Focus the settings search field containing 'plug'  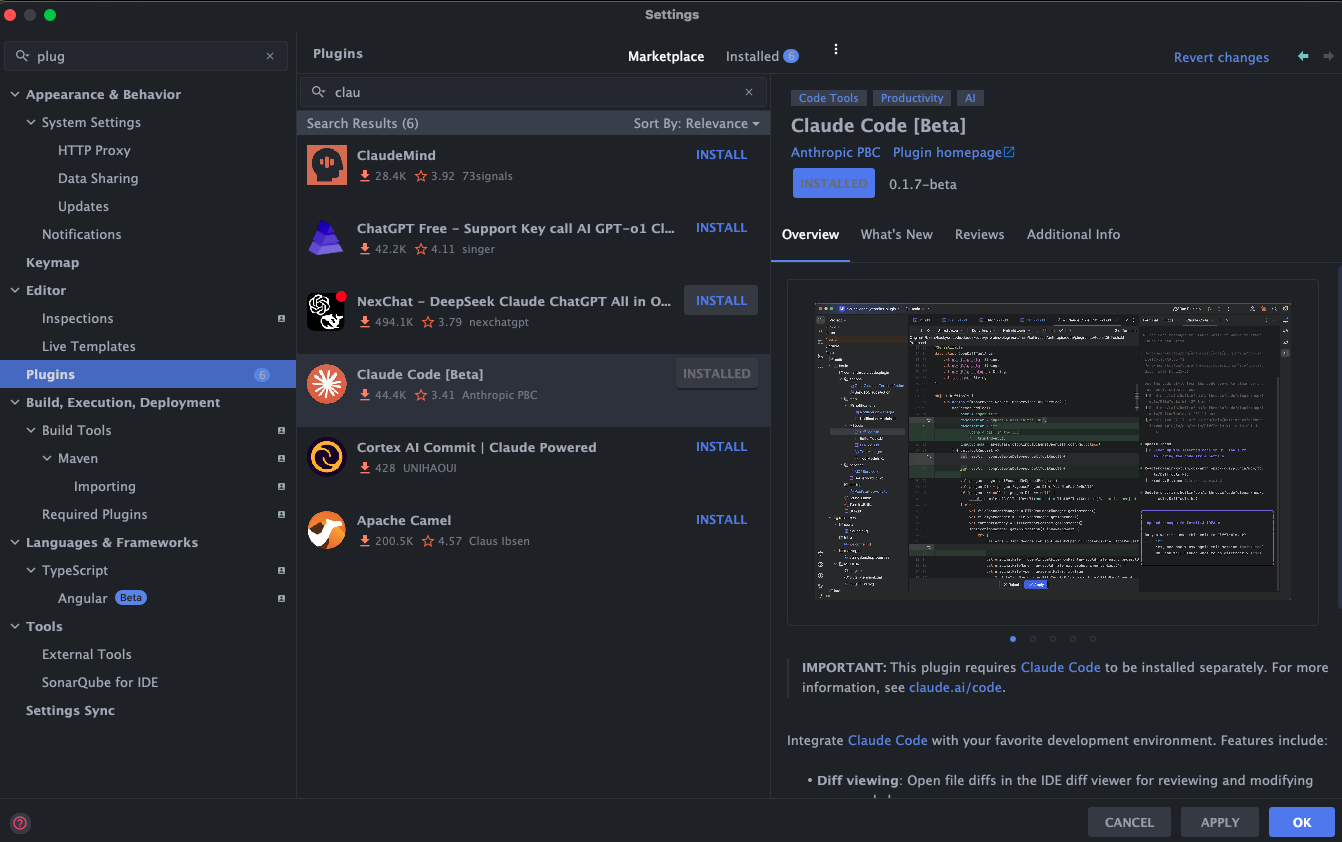(147, 56)
